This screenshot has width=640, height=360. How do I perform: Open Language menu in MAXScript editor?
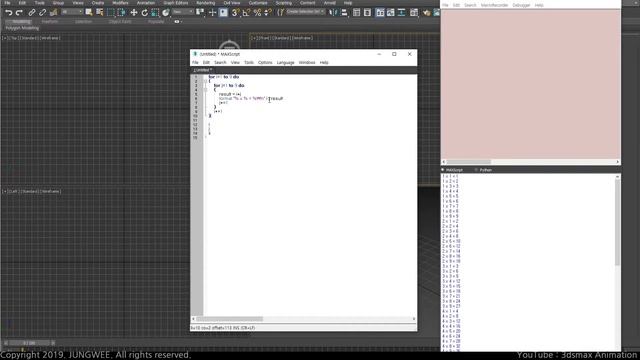point(285,62)
